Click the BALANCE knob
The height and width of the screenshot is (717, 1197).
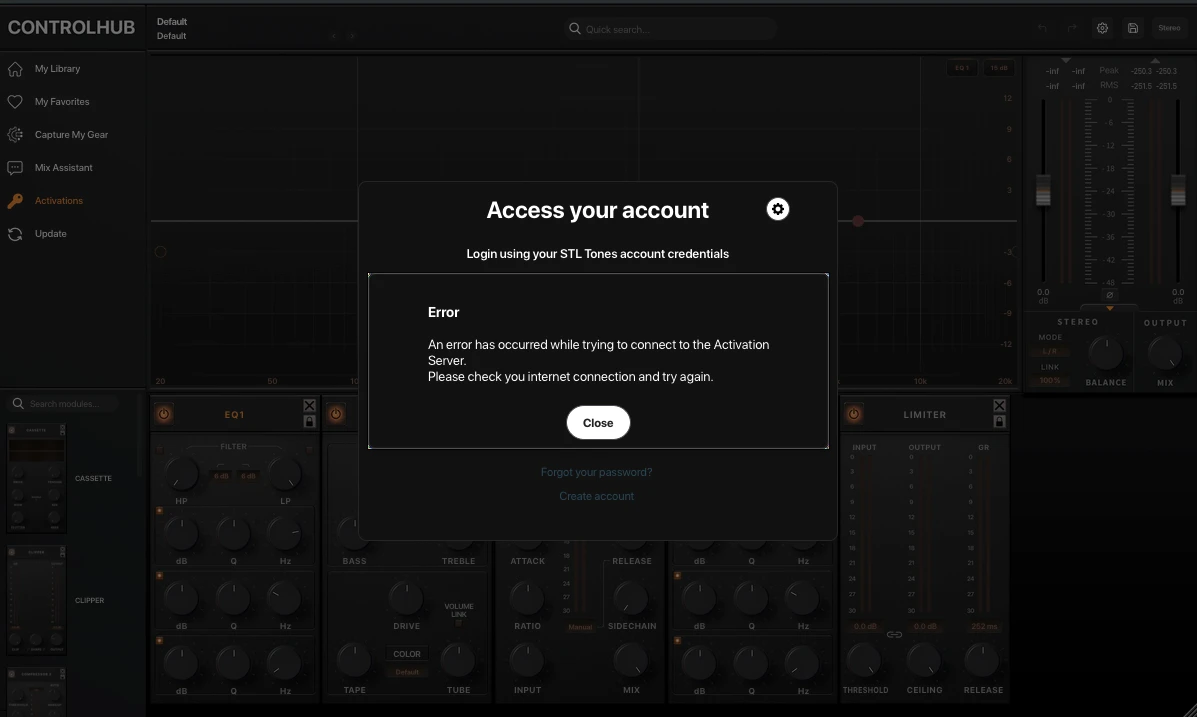pyautogui.click(x=1105, y=354)
